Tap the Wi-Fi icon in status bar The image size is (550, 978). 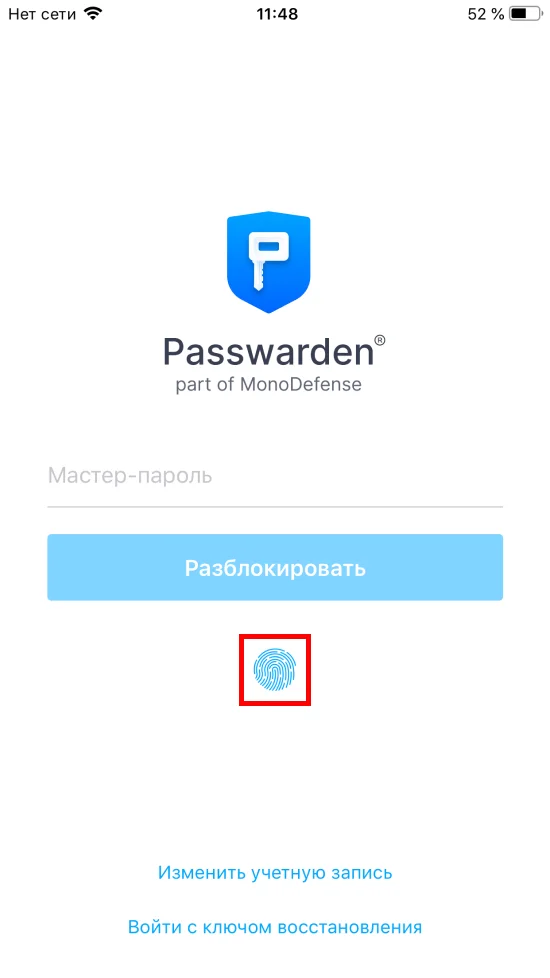94,13
